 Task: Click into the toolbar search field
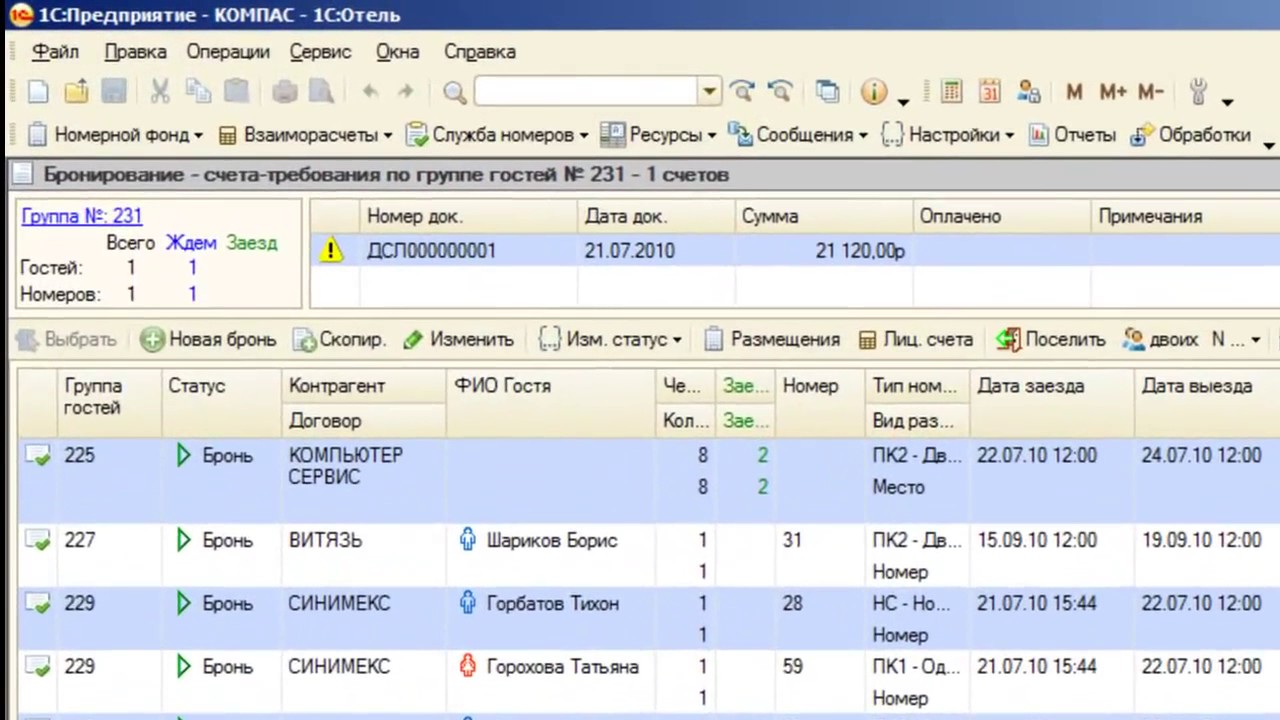tap(586, 92)
